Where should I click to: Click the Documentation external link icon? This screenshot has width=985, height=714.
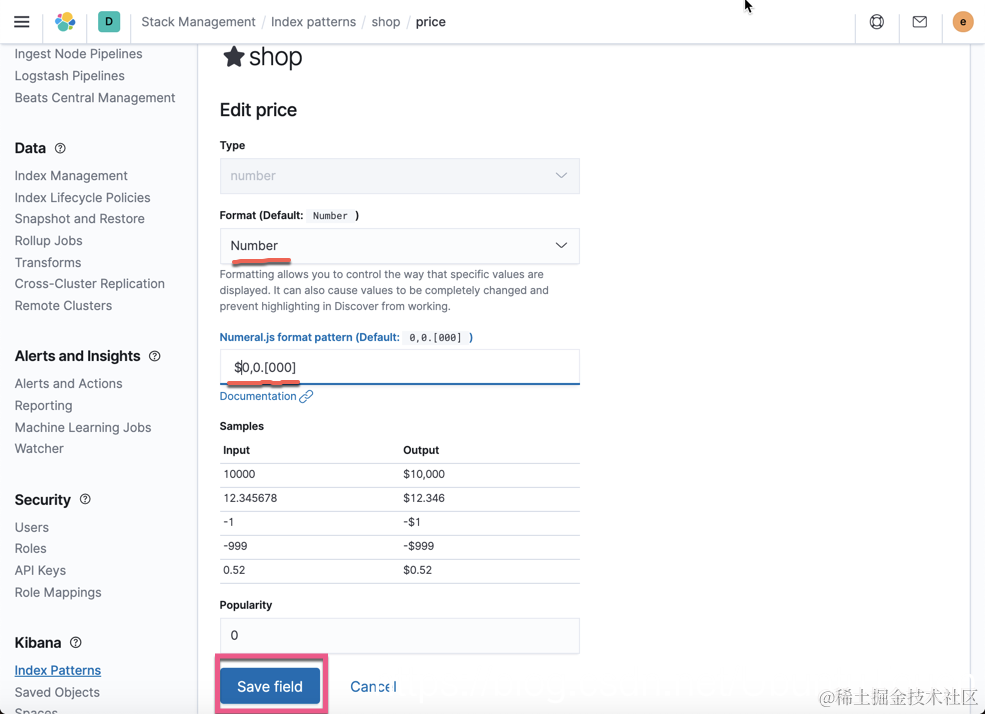pos(306,396)
